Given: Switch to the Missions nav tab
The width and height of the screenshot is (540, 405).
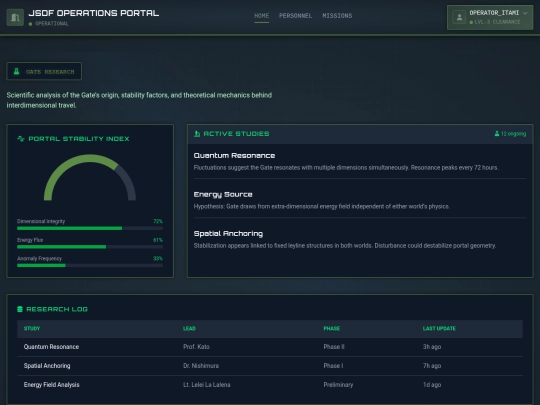Looking at the screenshot, I should coord(337,16).
